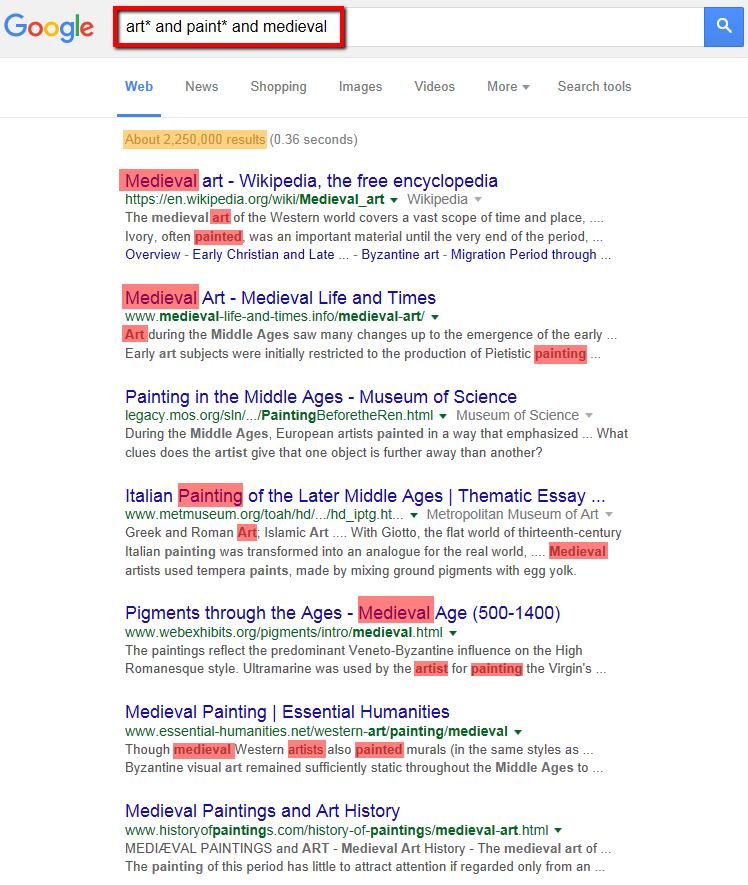Open Italian Painting of the Later Middle Ages result

(365, 496)
